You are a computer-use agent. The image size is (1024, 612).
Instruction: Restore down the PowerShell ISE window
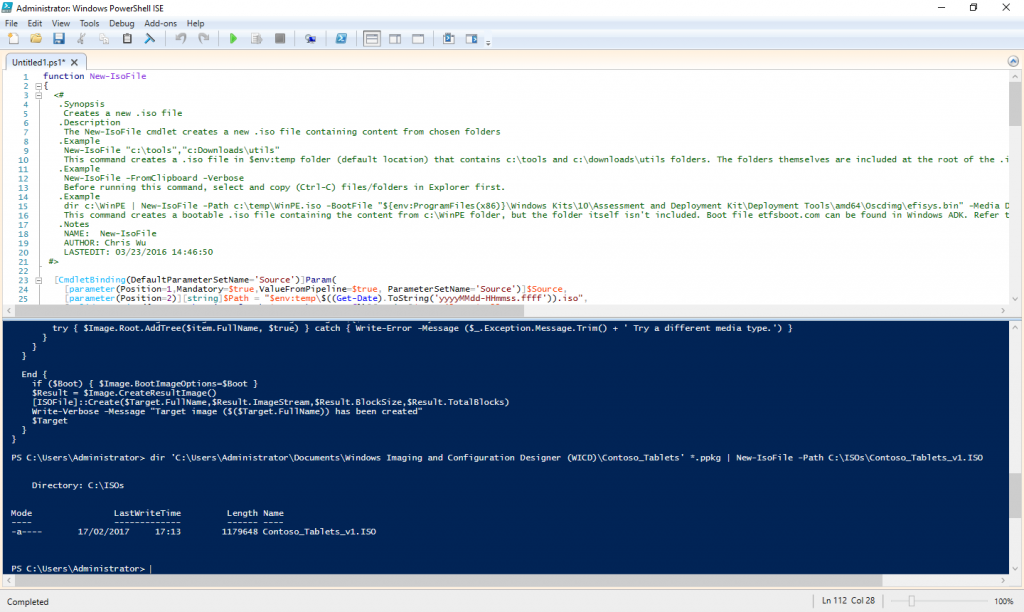[x=973, y=8]
